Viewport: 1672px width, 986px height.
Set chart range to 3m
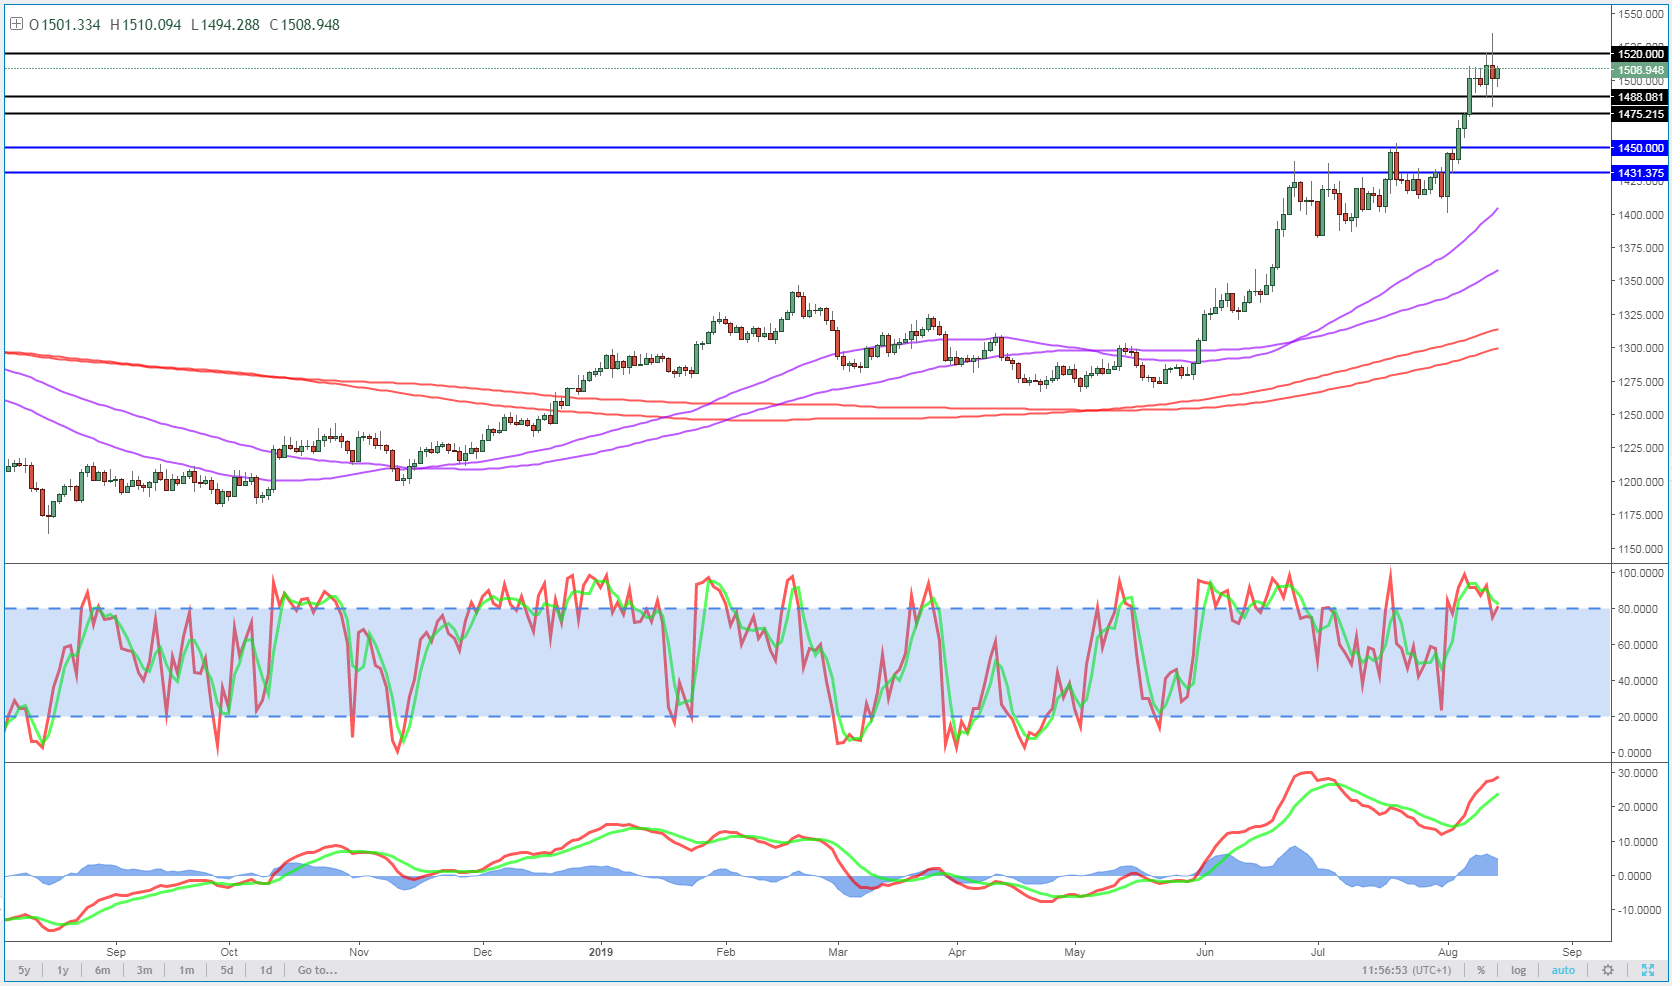(145, 970)
